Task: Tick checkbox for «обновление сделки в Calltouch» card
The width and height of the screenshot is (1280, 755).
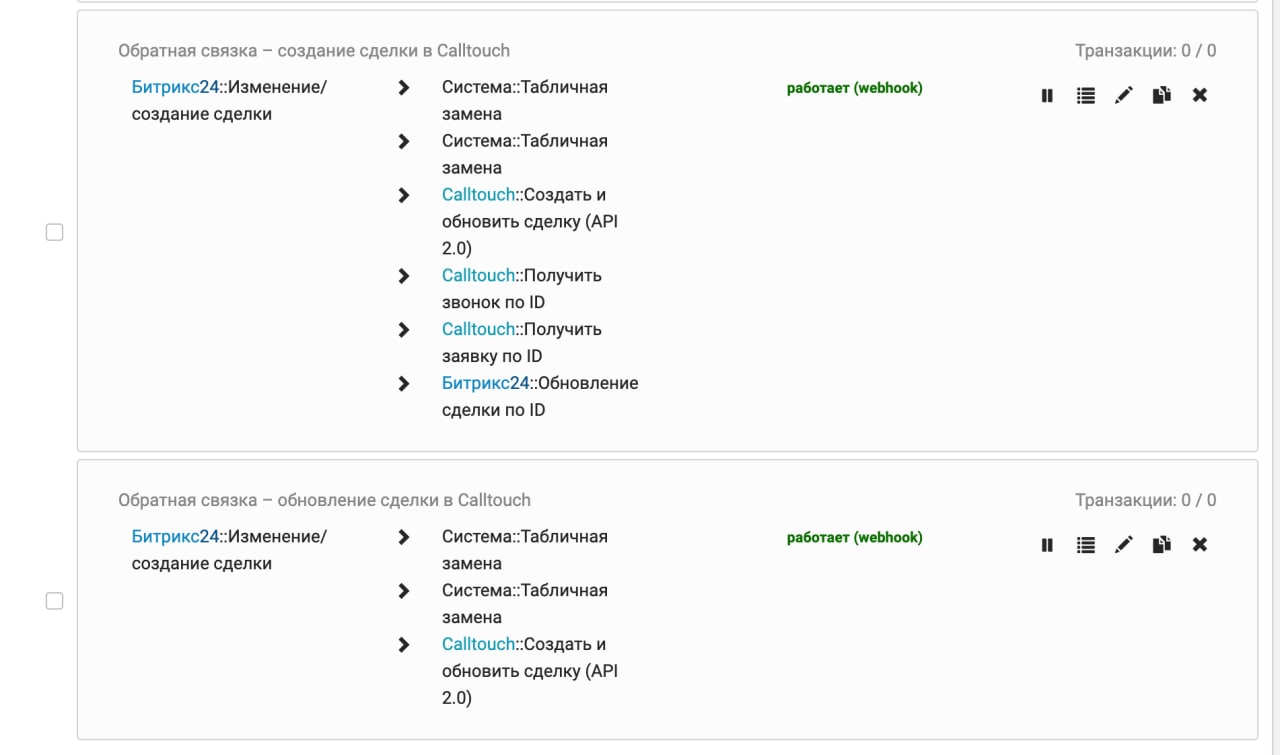Action: tap(54, 601)
